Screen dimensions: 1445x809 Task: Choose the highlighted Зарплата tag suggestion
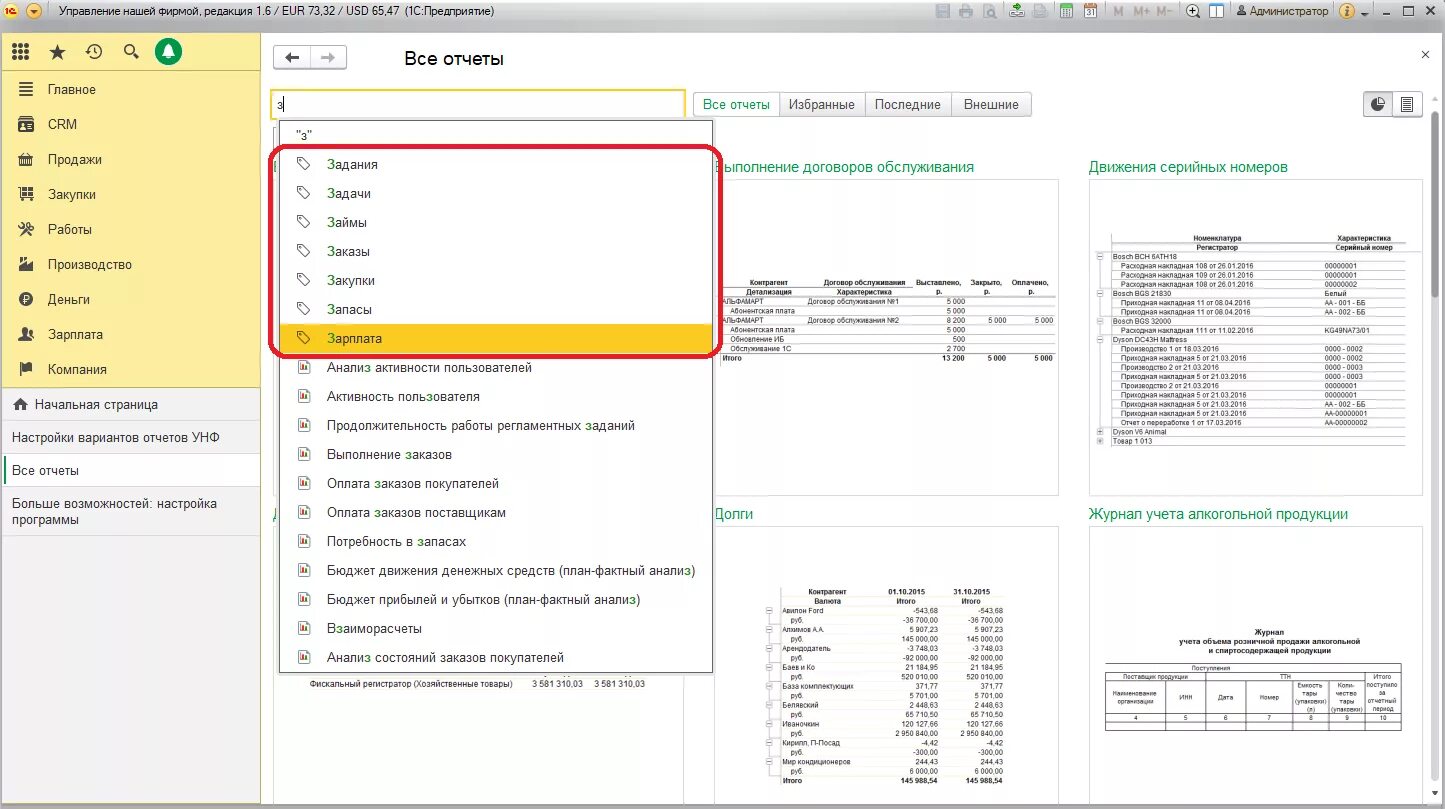coord(496,338)
